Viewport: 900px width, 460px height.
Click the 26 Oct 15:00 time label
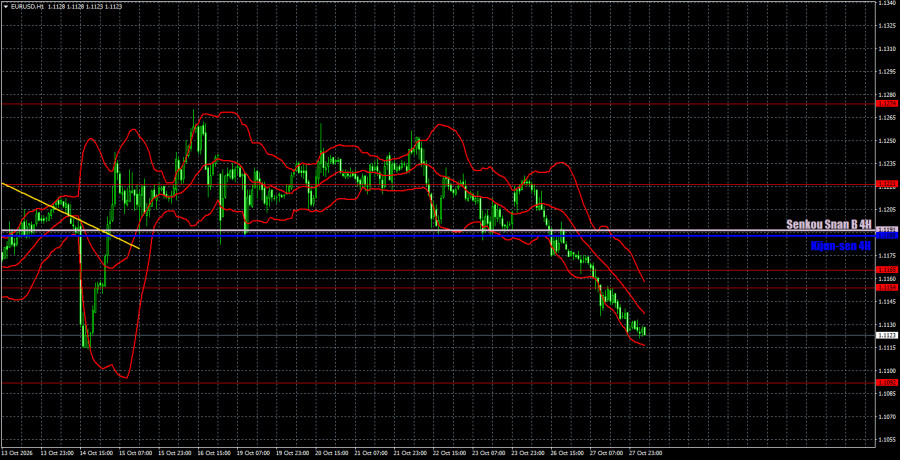pos(565,454)
